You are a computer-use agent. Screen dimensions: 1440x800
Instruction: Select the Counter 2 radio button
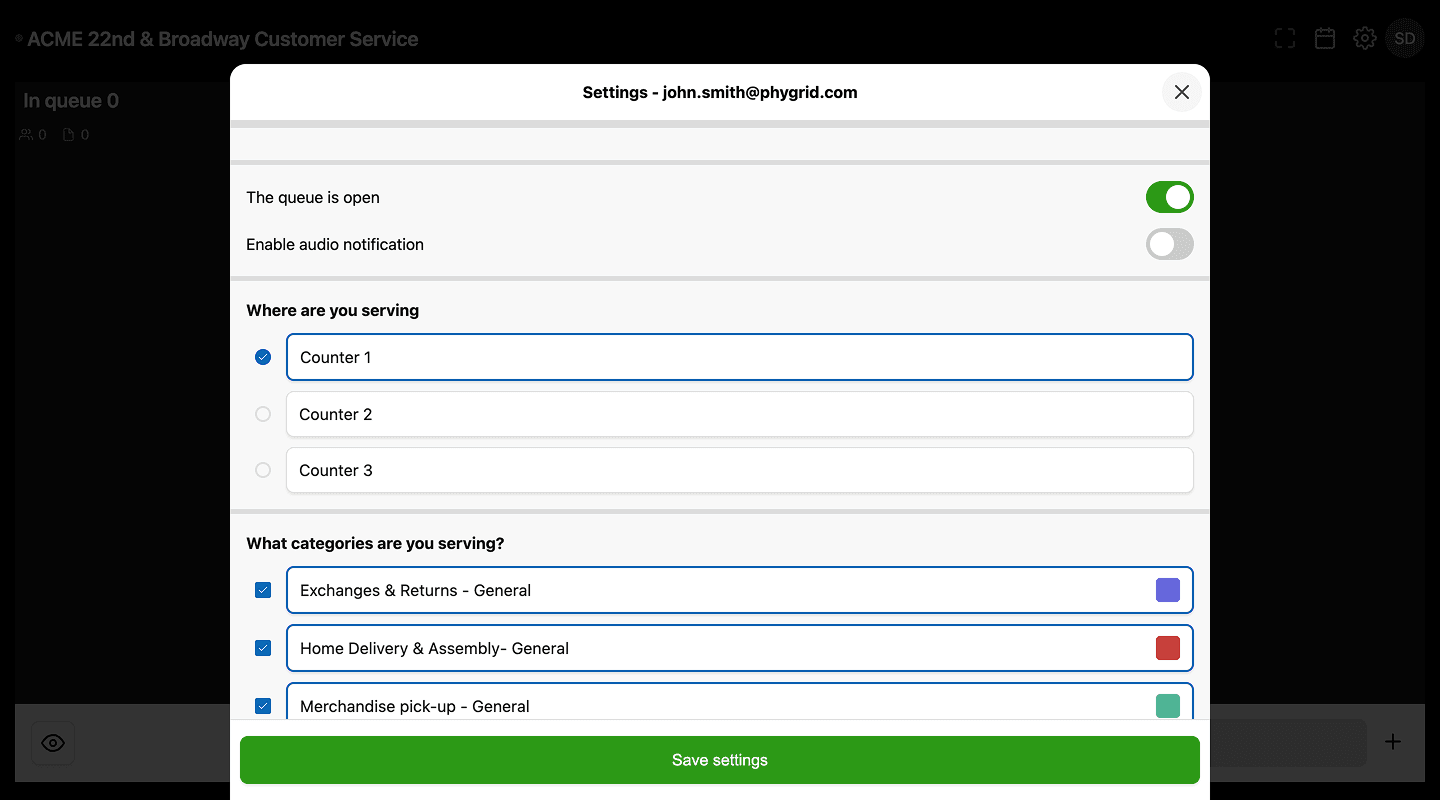click(x=263, y=414)
